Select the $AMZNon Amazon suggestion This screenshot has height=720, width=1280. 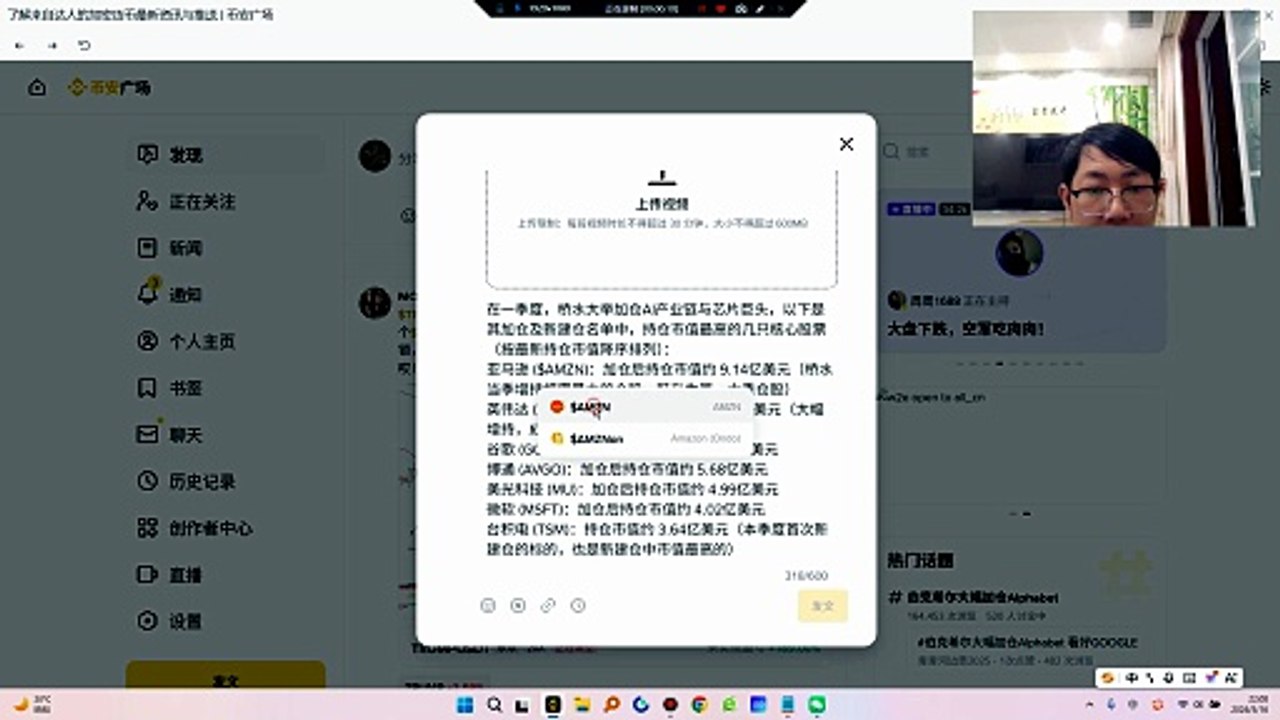(645, 438)
